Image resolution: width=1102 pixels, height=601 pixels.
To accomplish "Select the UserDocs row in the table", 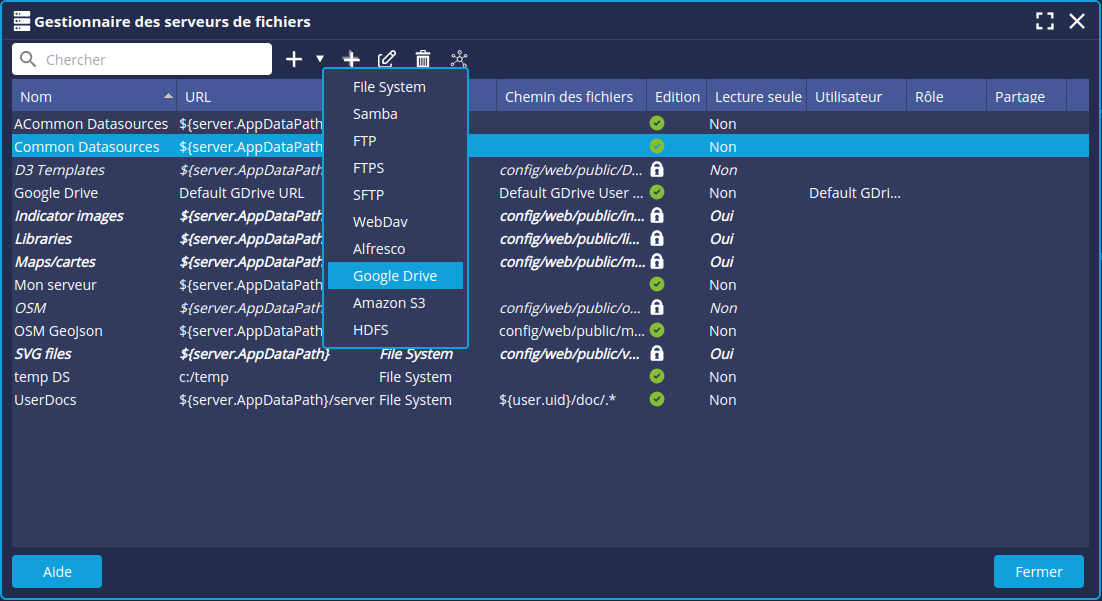I will pyautogui.click(x=45, y=400).
